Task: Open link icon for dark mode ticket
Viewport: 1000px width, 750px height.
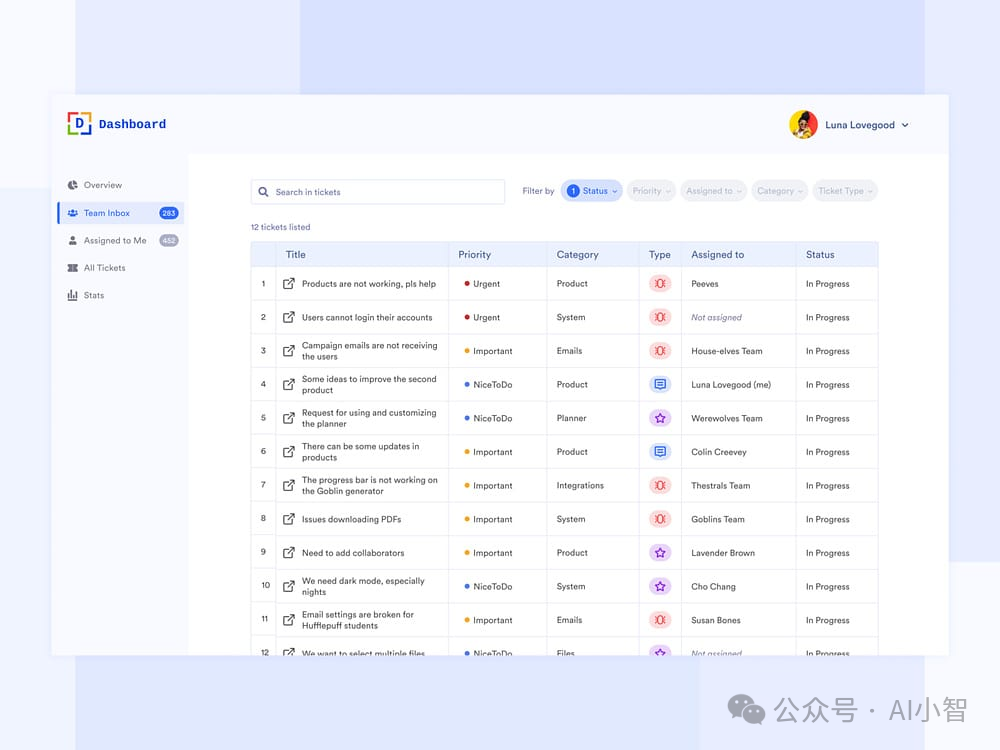Action: coord(289,586)
